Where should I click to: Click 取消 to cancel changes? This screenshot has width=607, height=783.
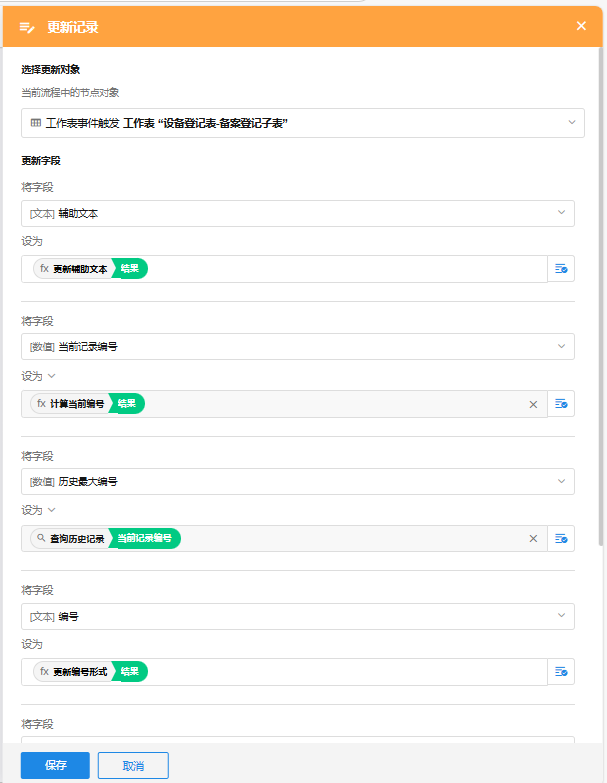(133, 765)
